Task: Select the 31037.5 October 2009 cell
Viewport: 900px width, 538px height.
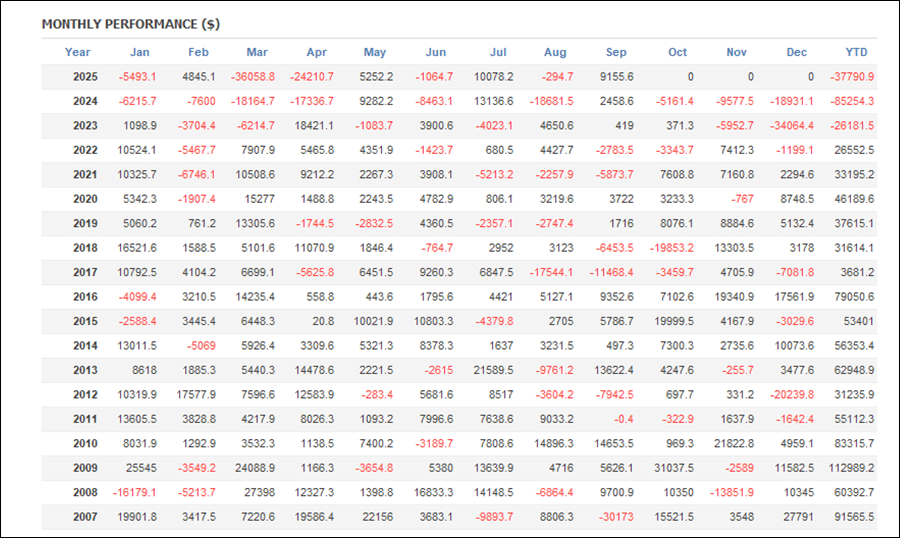Action: (x=672, y=467)
